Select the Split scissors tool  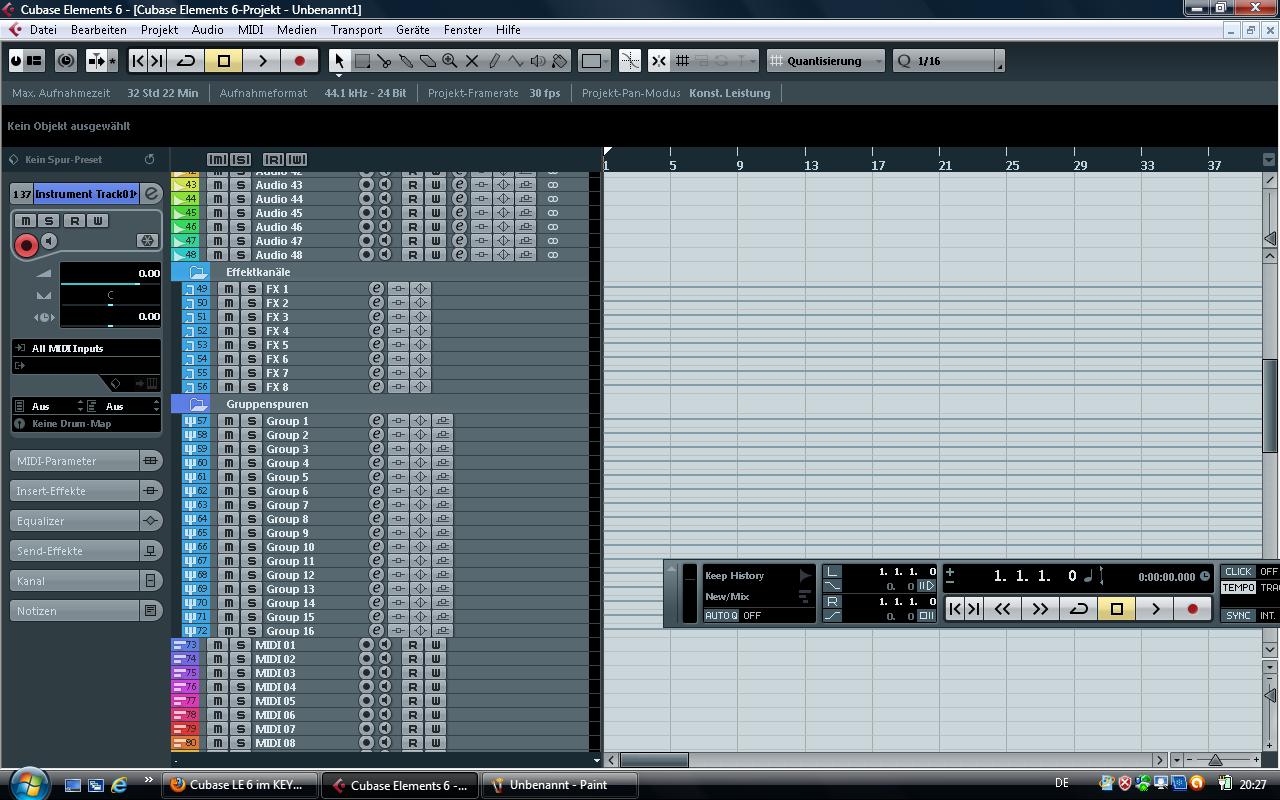384,61
